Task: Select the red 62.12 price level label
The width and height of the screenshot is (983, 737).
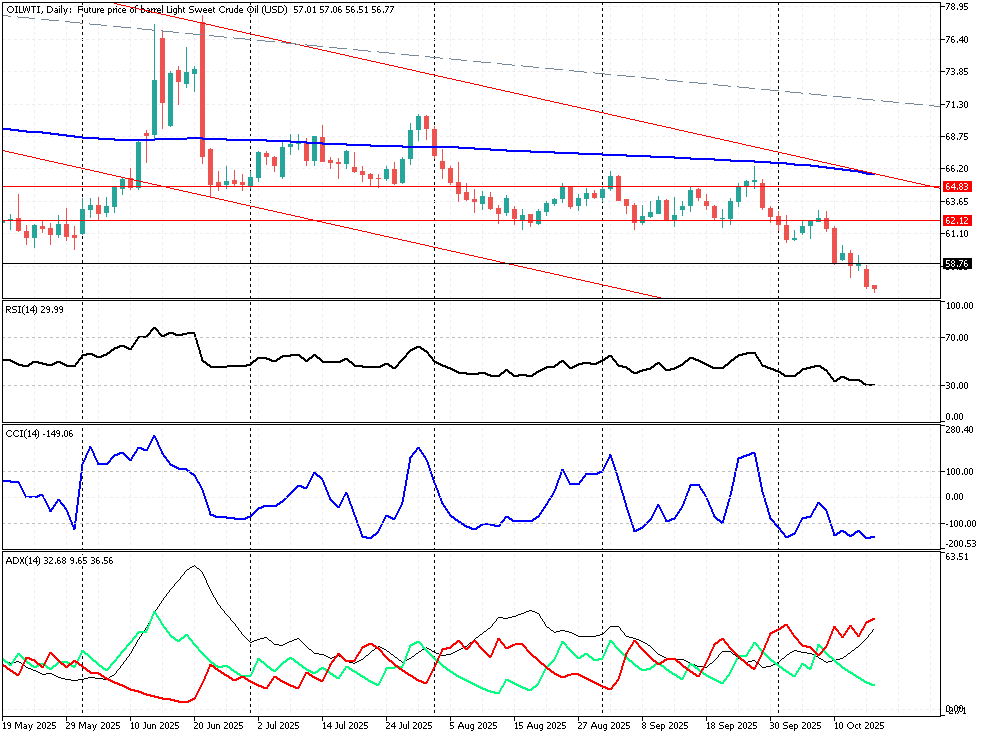Action: point(957,220)
